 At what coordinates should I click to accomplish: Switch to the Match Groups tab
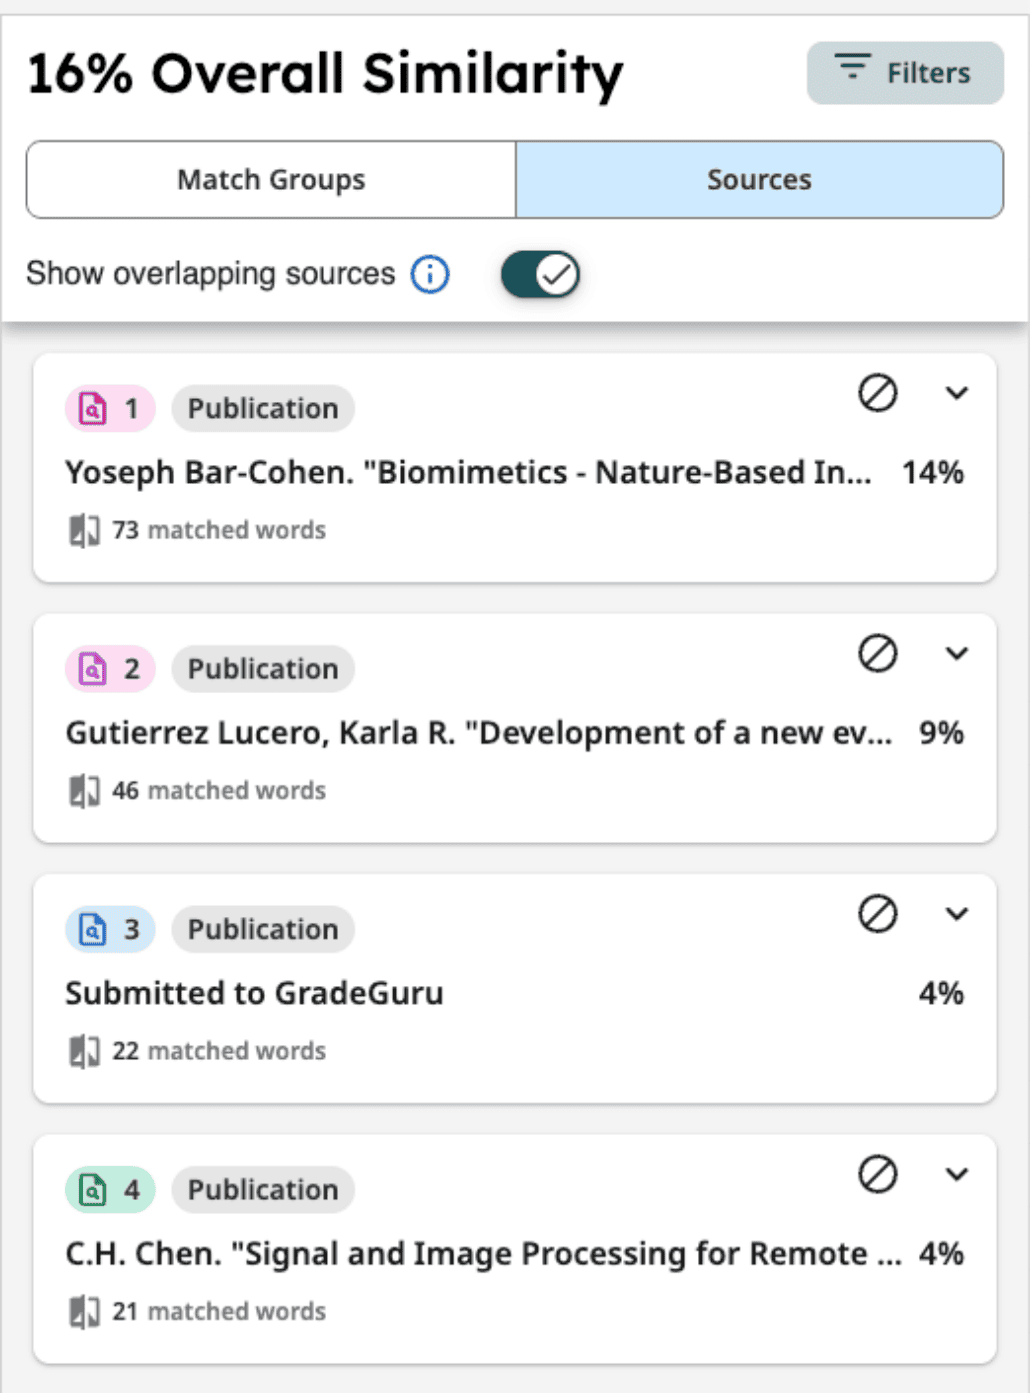pos(272,180)
